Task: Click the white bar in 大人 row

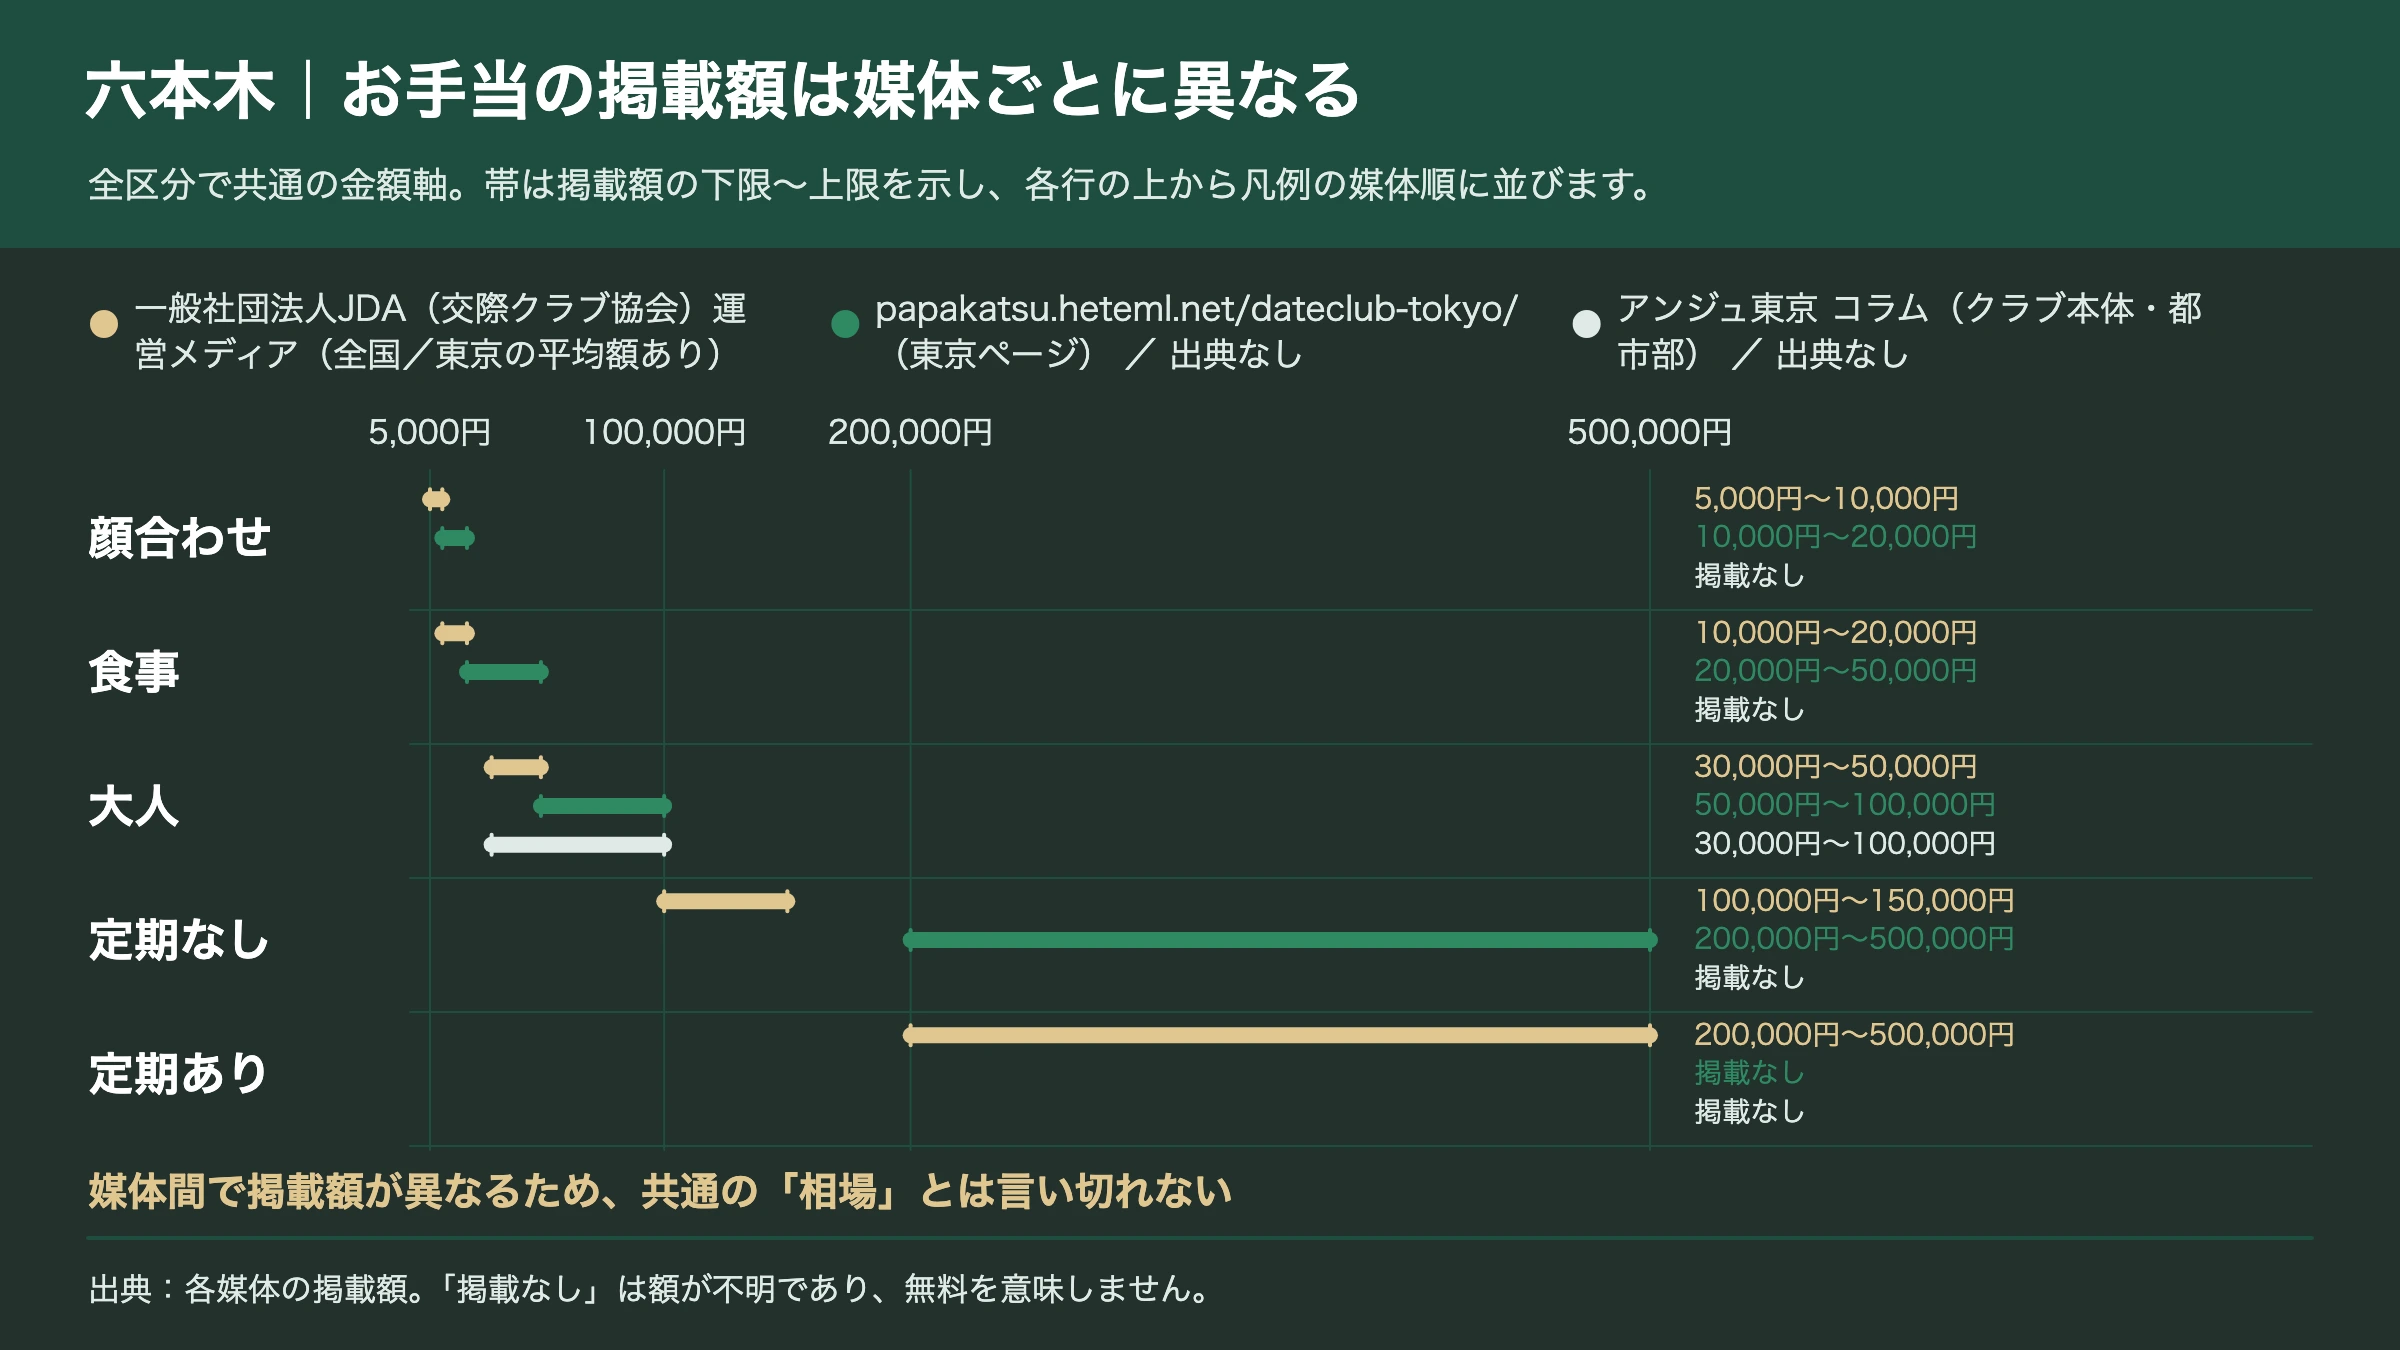Action: coord(578,844)
